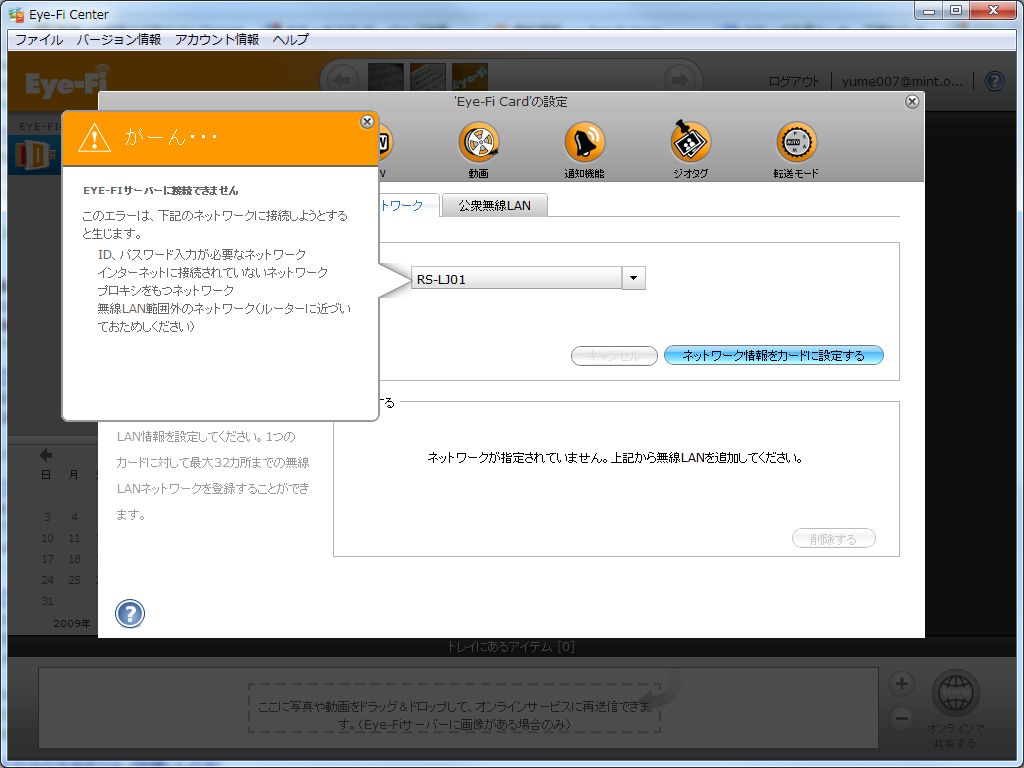Click the EYE-FIサーバーに接続できません error heading

point(161,191)
